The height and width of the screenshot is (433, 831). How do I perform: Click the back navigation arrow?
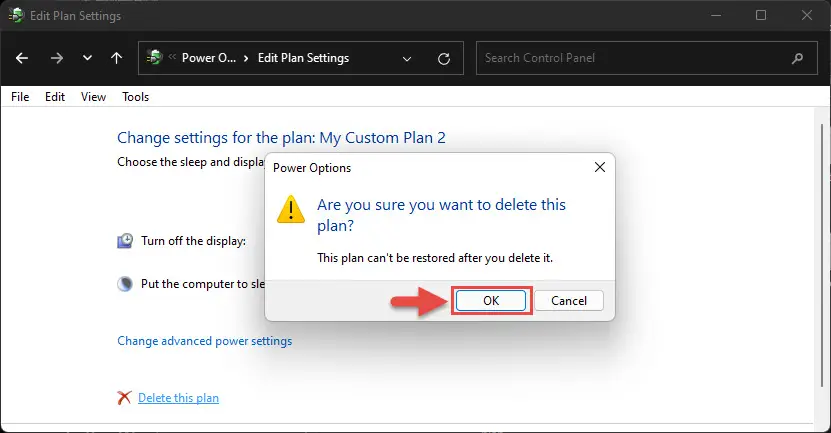coord(22,58)
